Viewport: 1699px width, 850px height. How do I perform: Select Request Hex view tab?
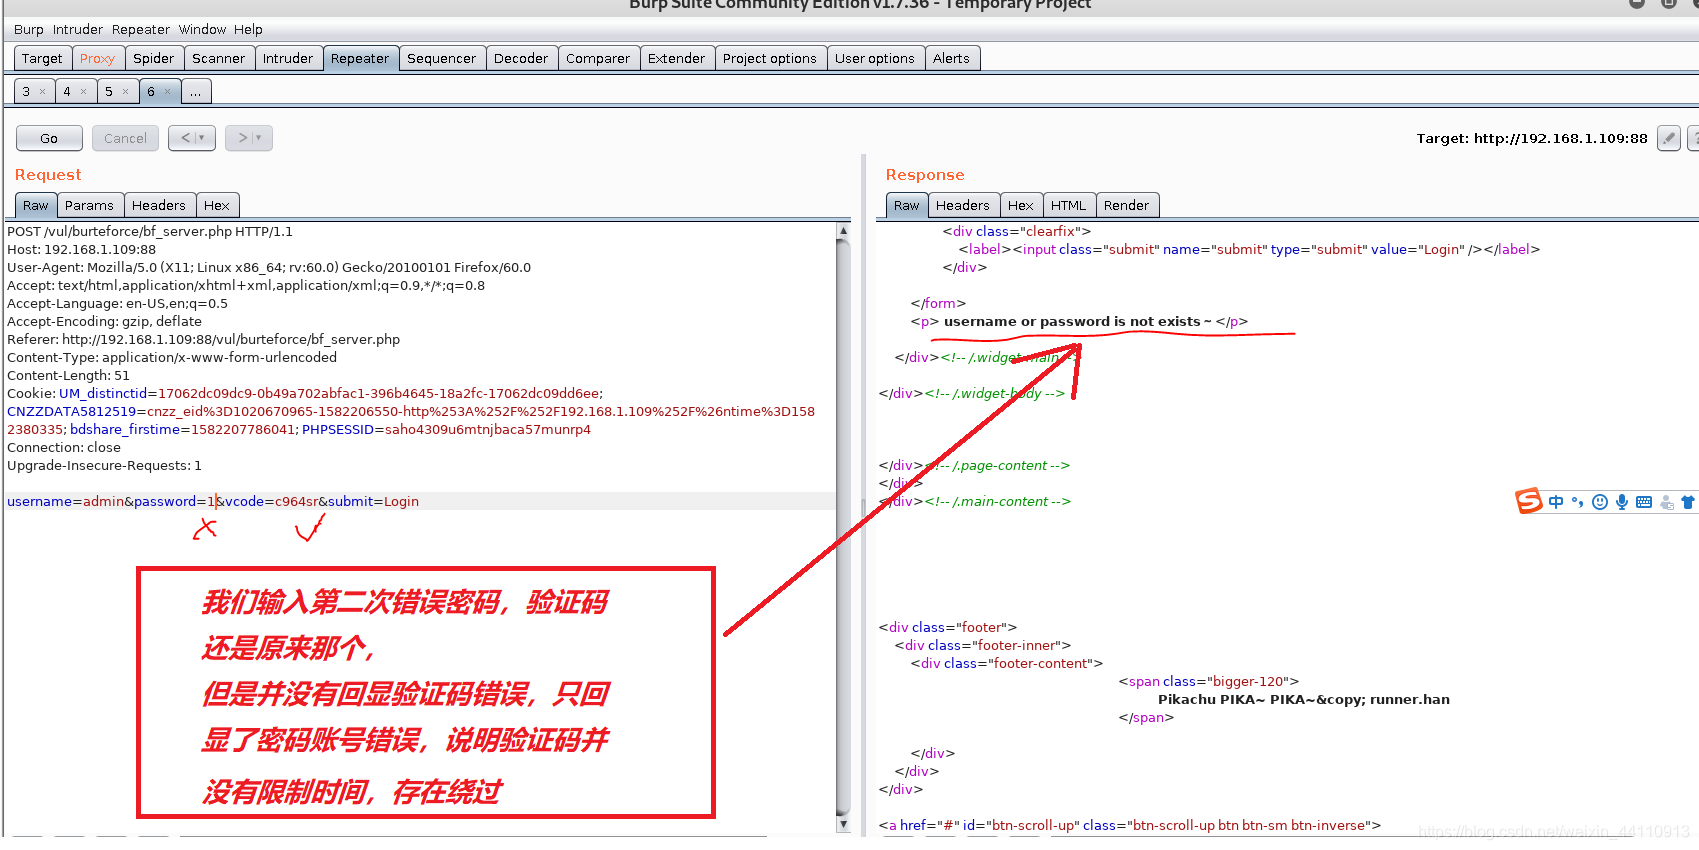(x=217, y=205)
